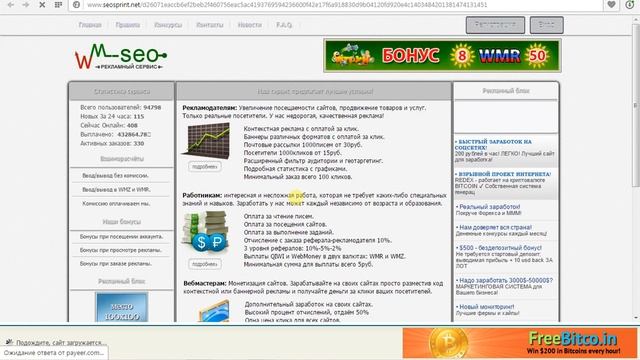
Task: Open the Контакты menu item
Action: [209, 25]
